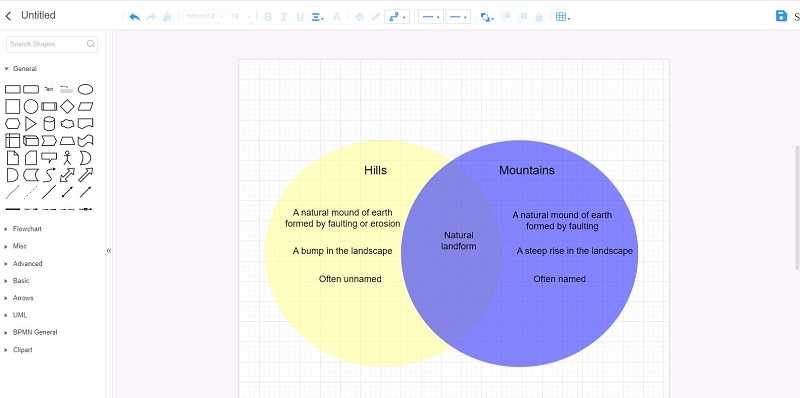Click the Search Shapes input field

pyautogui.click(x=51, y=44)
